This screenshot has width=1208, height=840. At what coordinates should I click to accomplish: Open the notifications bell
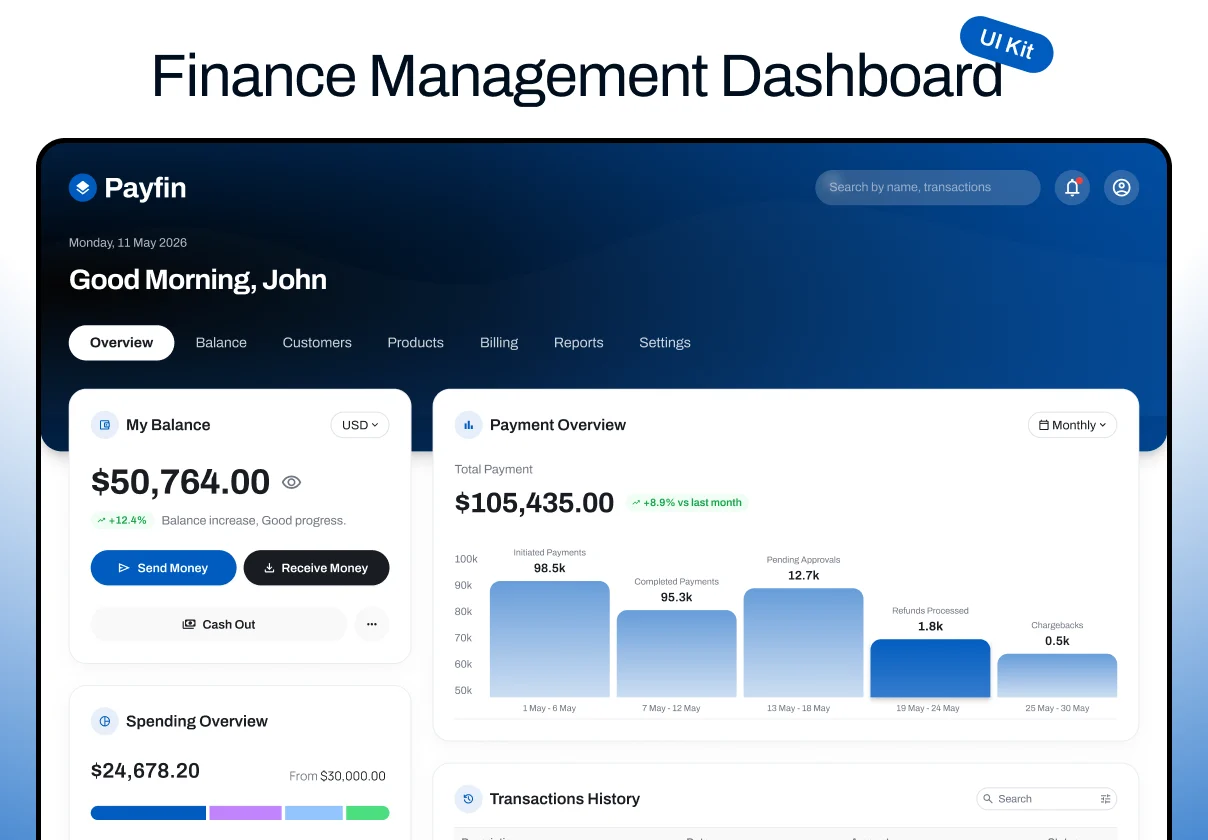point(1072,187)
